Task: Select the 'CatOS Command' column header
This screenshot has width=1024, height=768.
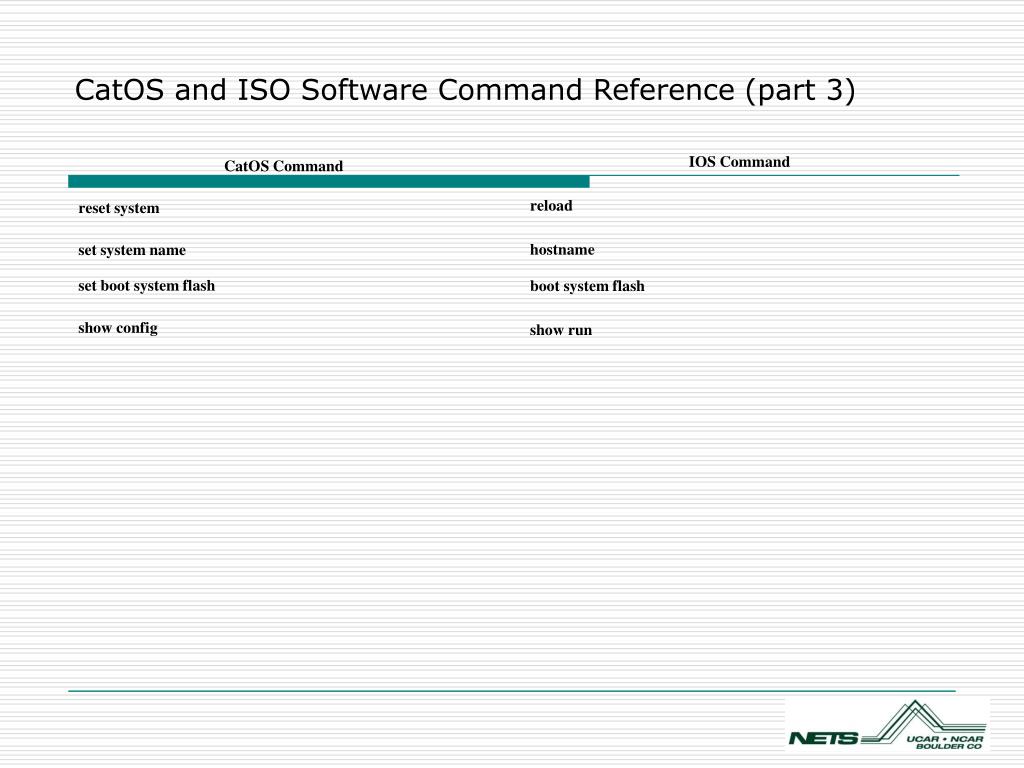Action: pos(283,166)
